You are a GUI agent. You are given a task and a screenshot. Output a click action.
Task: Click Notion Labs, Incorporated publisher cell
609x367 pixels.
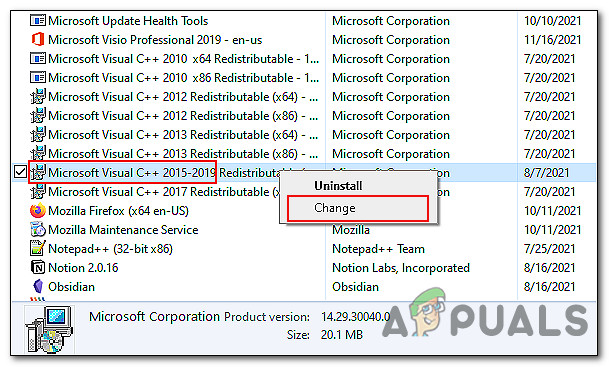(401, 268)
